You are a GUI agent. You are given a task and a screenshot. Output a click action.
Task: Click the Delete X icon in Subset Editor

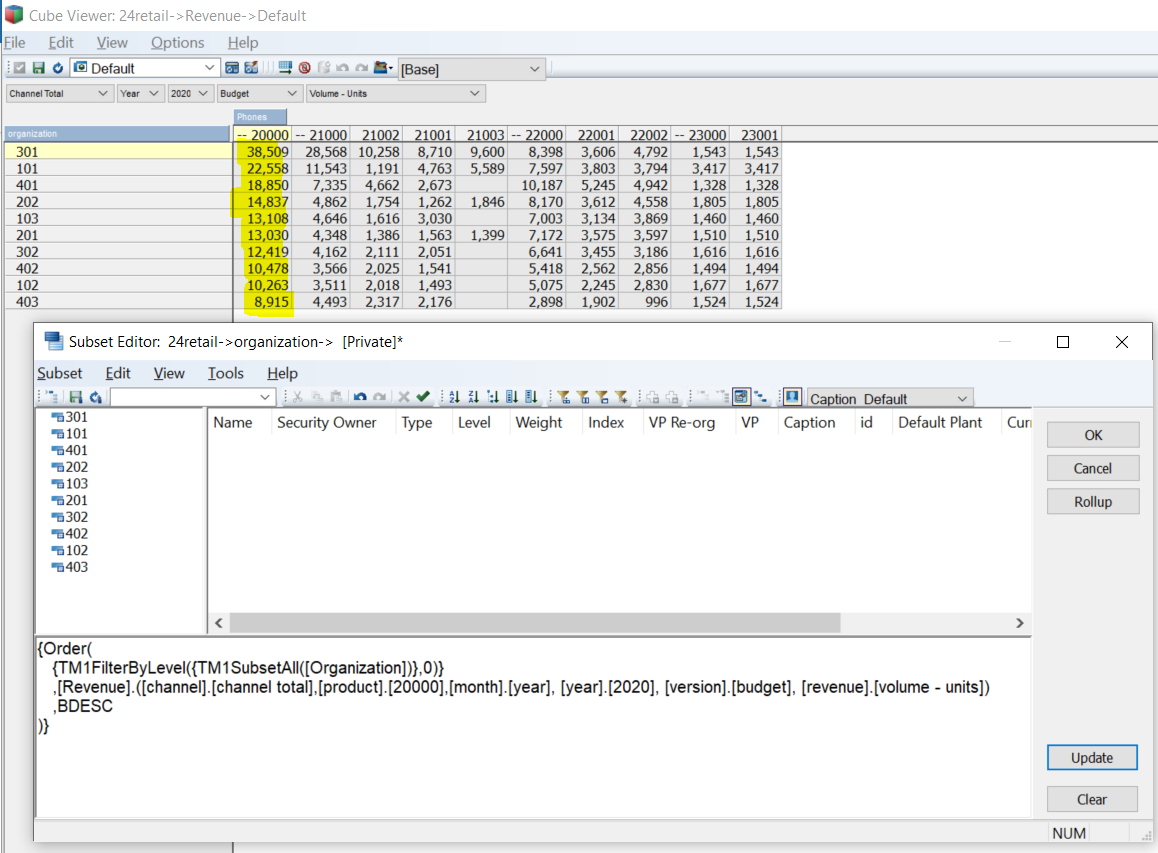[x=404, y=397]
